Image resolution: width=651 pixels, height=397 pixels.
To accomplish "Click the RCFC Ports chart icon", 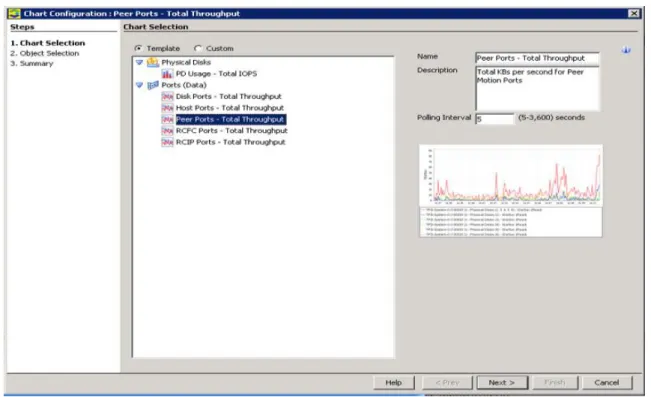I will coord(167,131).
